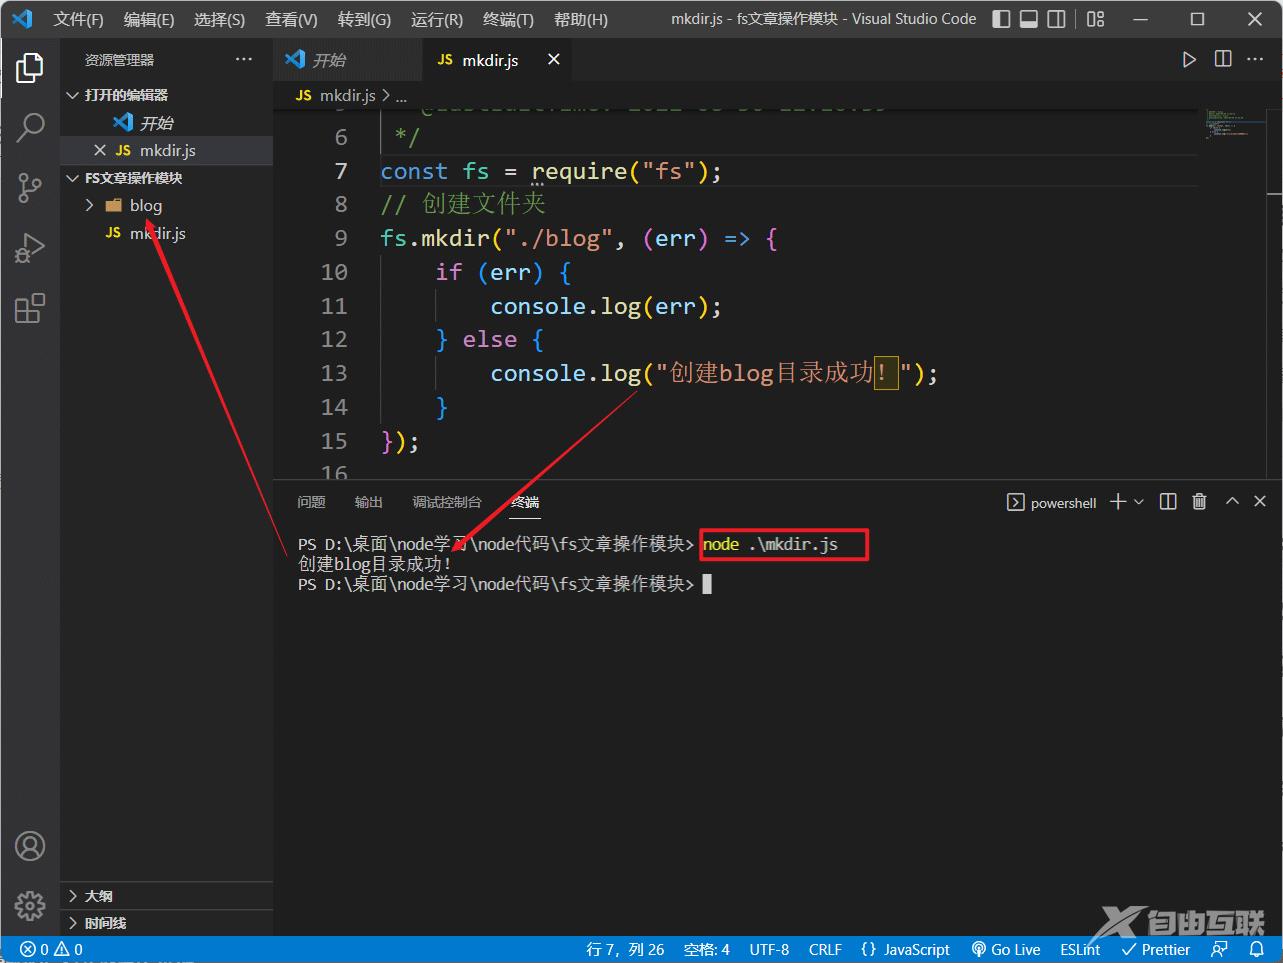The width and height of the screenshot is (1283, 963).
Task: Open the Explorer panel More Actions ellipsis
Action: pyautogui.click(x=244, y=60)
